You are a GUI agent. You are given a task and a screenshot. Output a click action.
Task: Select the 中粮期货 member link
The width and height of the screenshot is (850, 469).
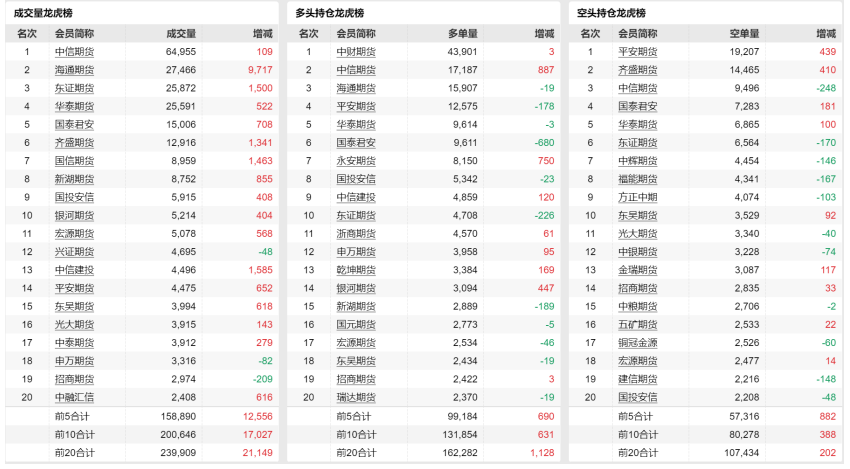[638, 307]
